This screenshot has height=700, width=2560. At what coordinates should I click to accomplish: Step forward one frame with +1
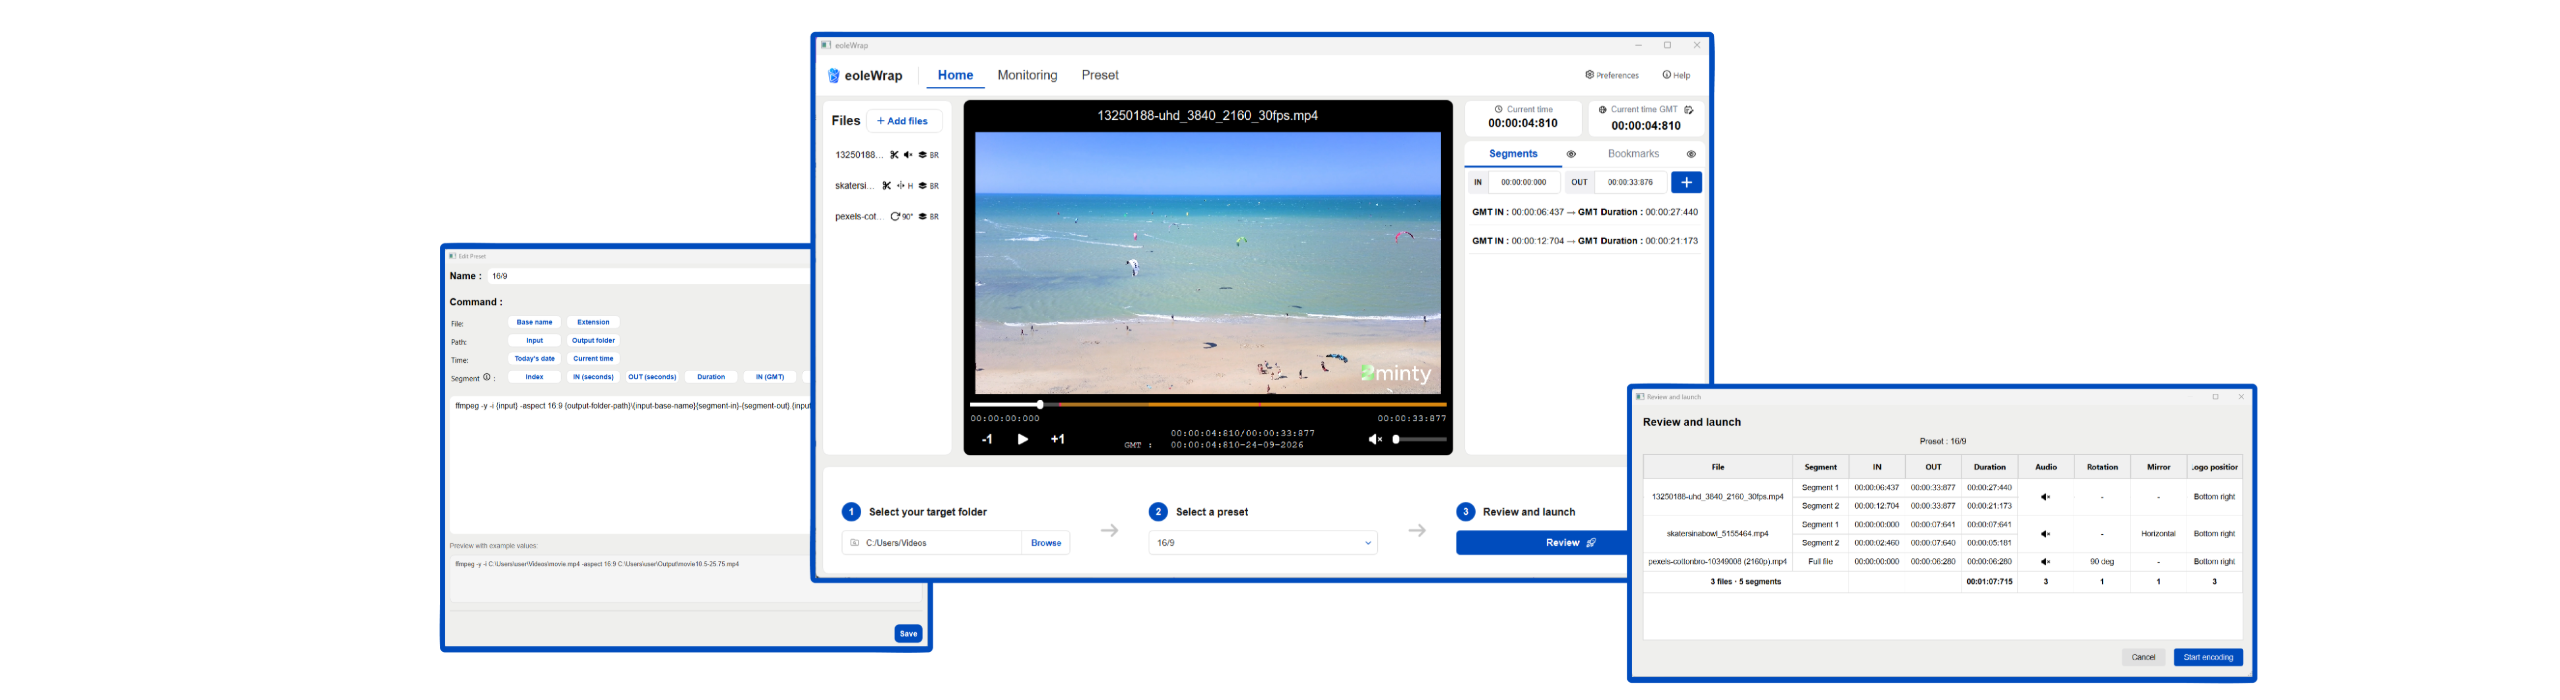click(x=1057, y=439)
